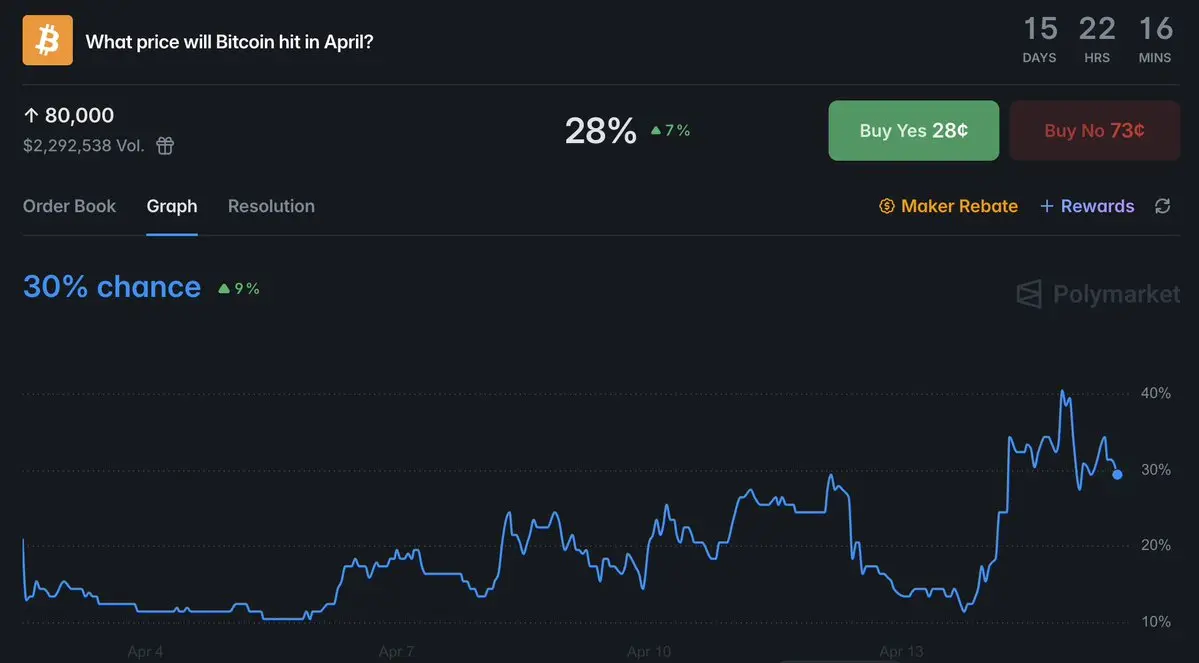
Task: Click the green triangle next to 7%
Action: 656,130
